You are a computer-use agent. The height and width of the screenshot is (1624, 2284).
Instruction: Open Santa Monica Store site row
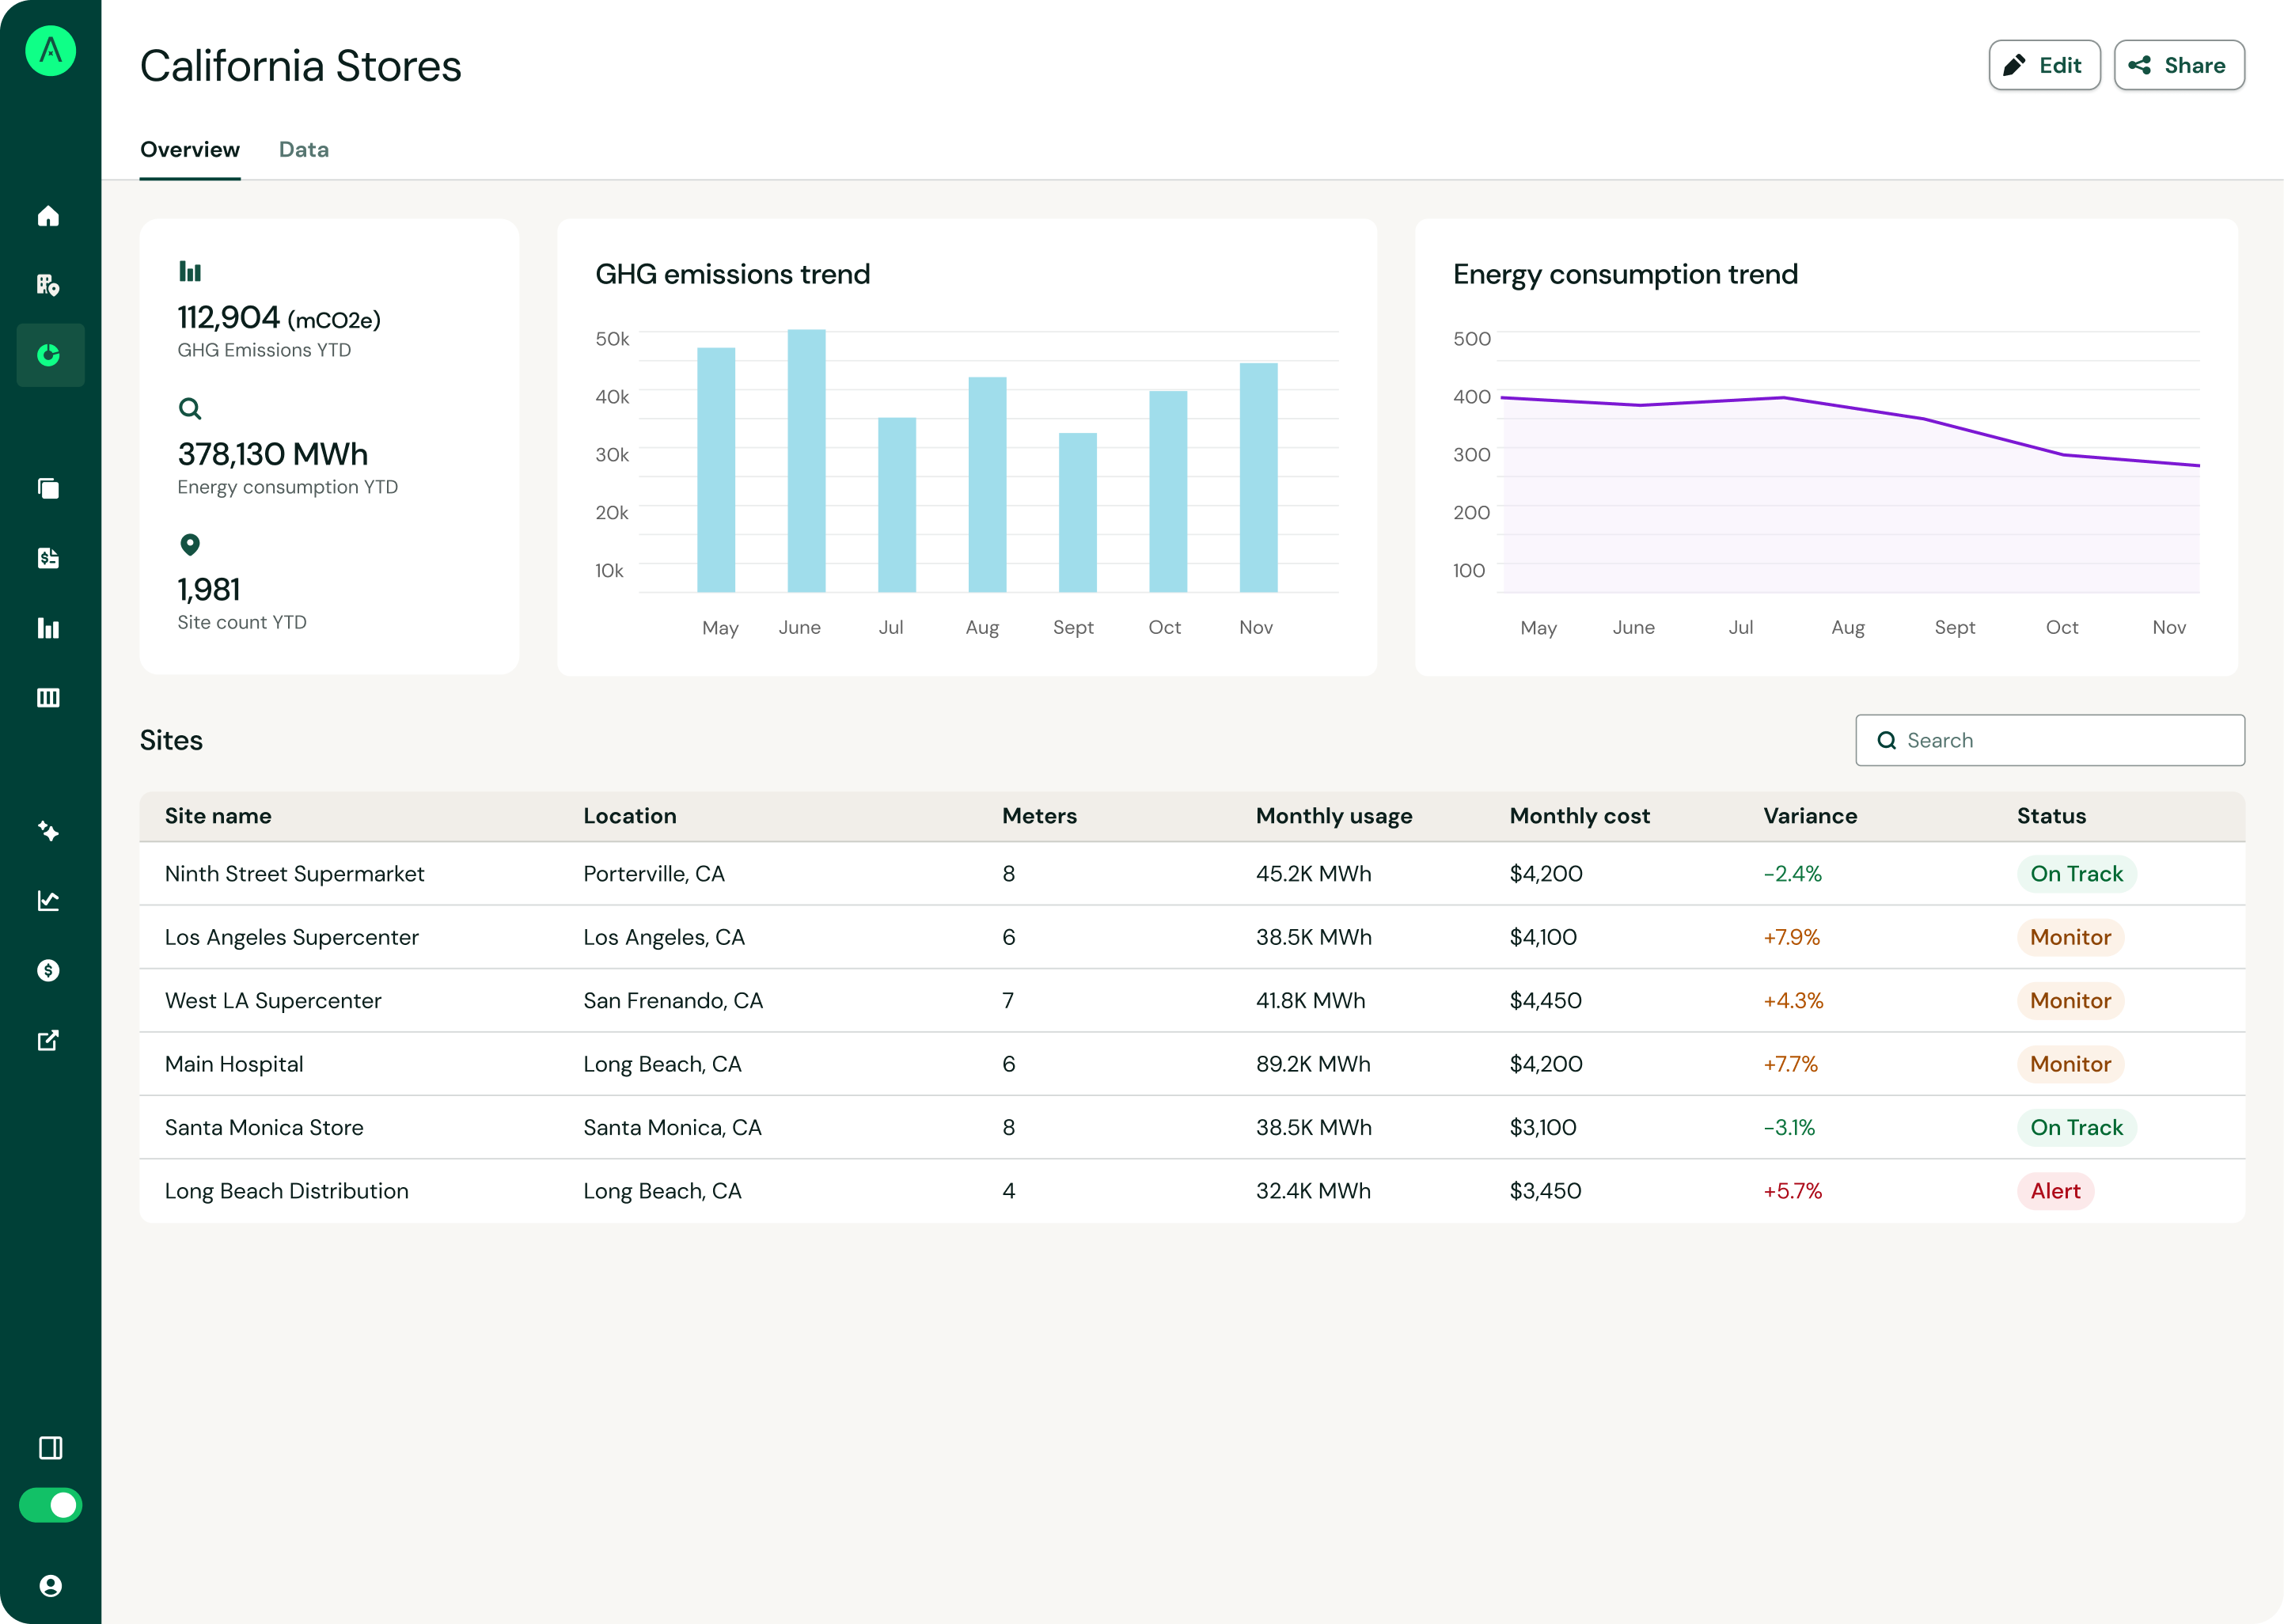(x=1192, y=1128)
